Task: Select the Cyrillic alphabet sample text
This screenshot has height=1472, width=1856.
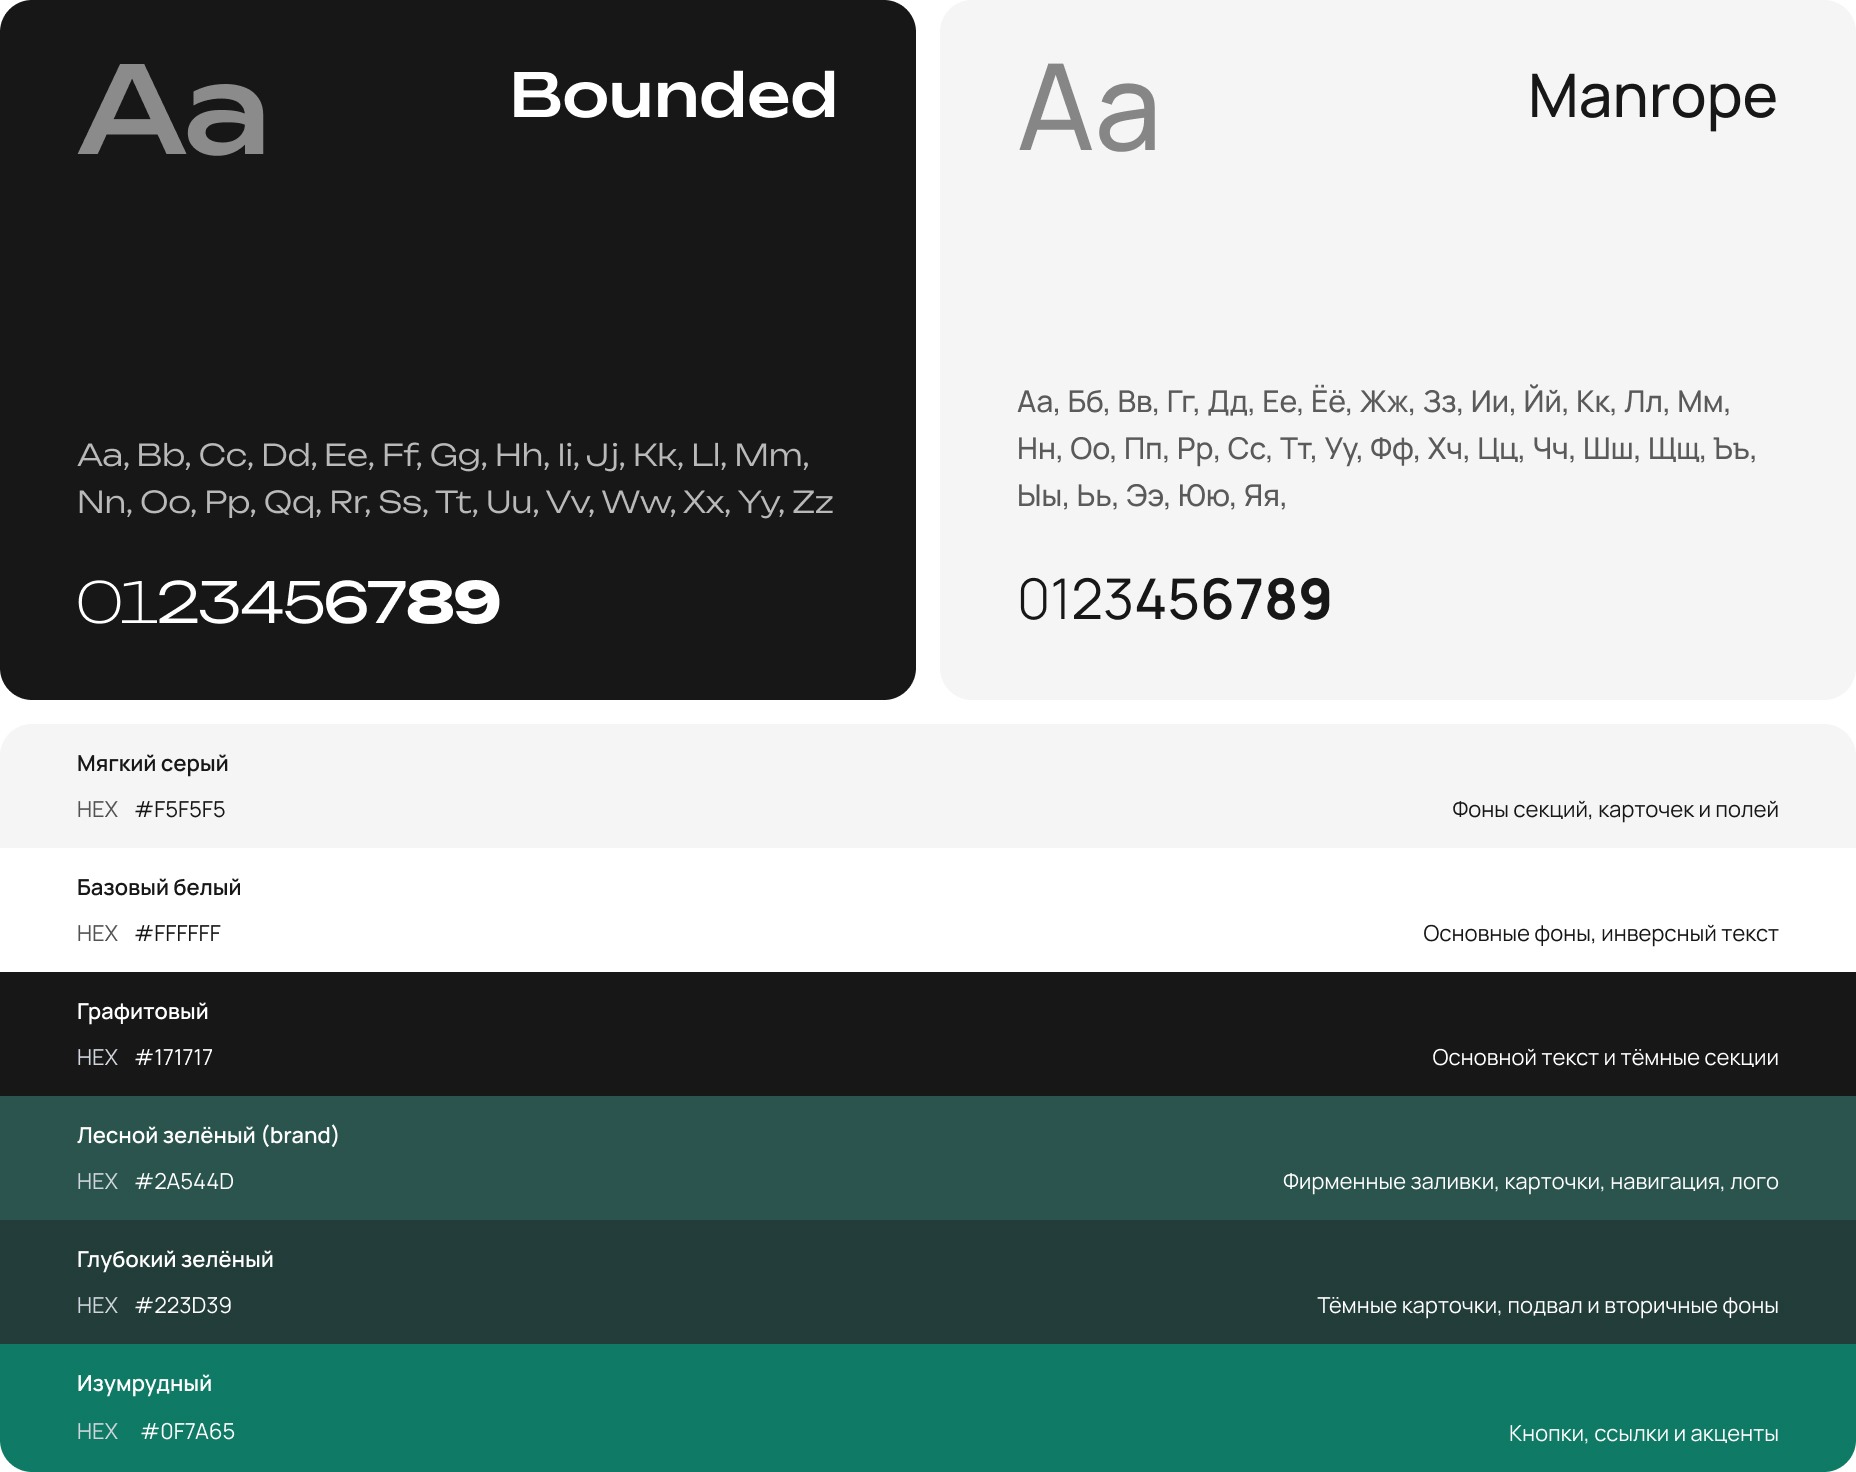Action: [x=1387, y=448]
